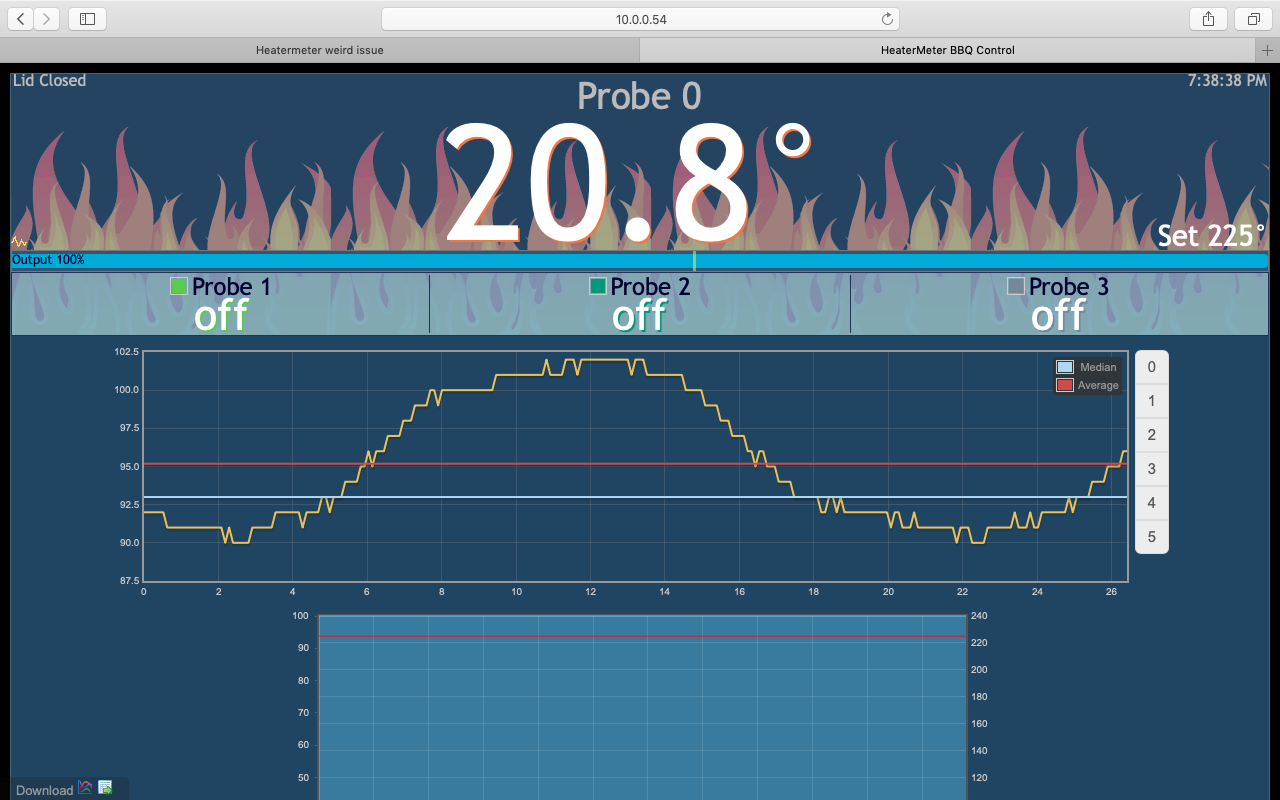Screen dimensions: 1280x800
Task: Select noise graph probe 5 tab
Action: [1151, 537]
